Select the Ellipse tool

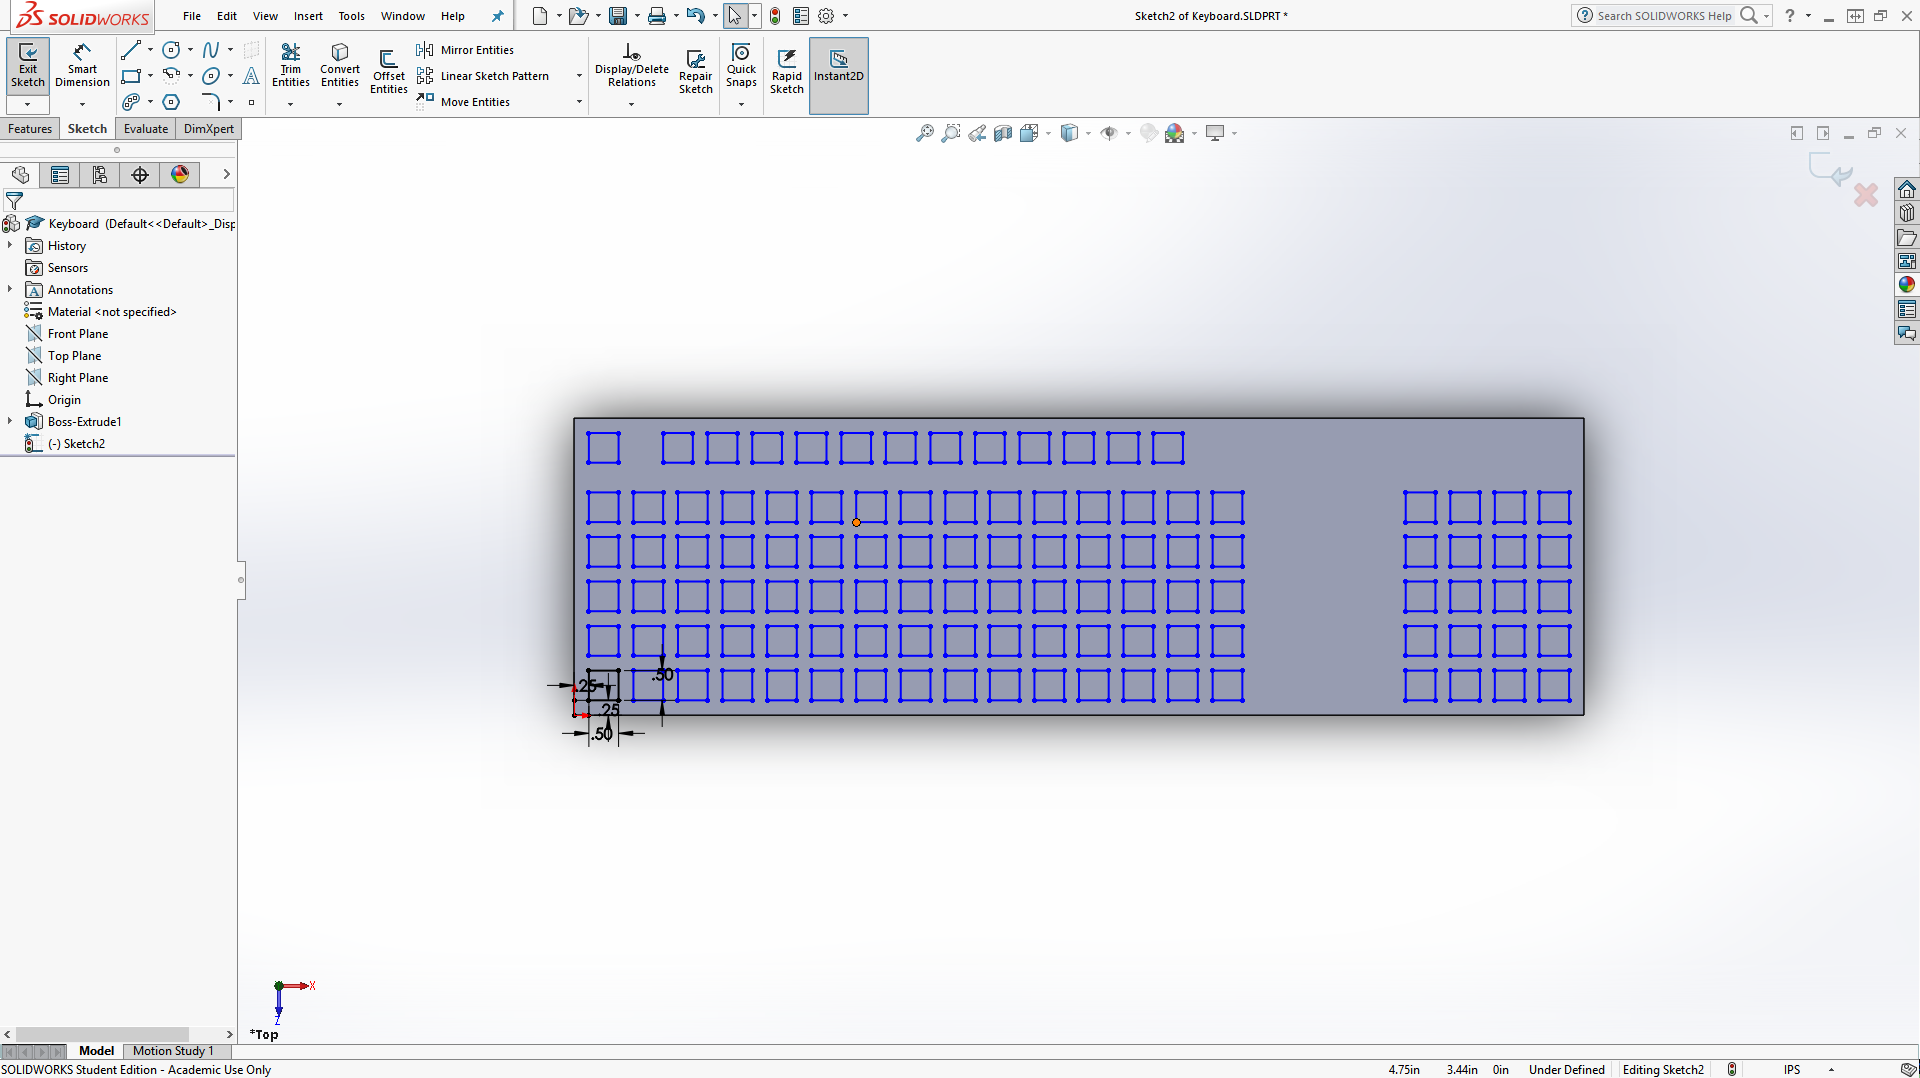(x=211, y=76)
